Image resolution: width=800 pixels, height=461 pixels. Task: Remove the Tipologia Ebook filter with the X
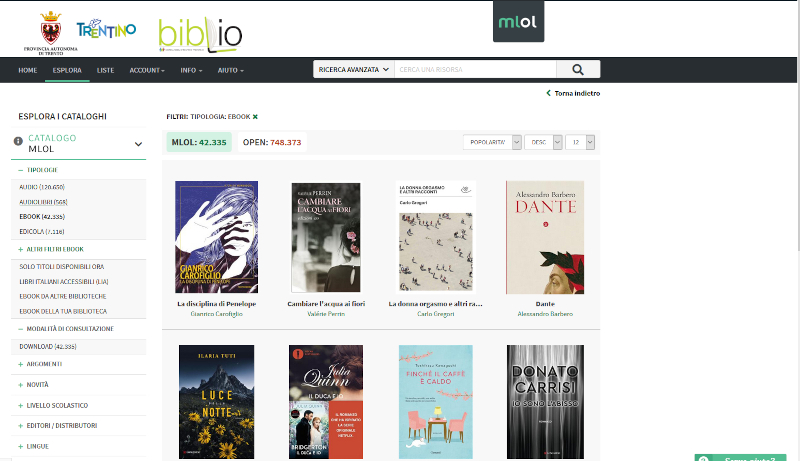point(255,117)
